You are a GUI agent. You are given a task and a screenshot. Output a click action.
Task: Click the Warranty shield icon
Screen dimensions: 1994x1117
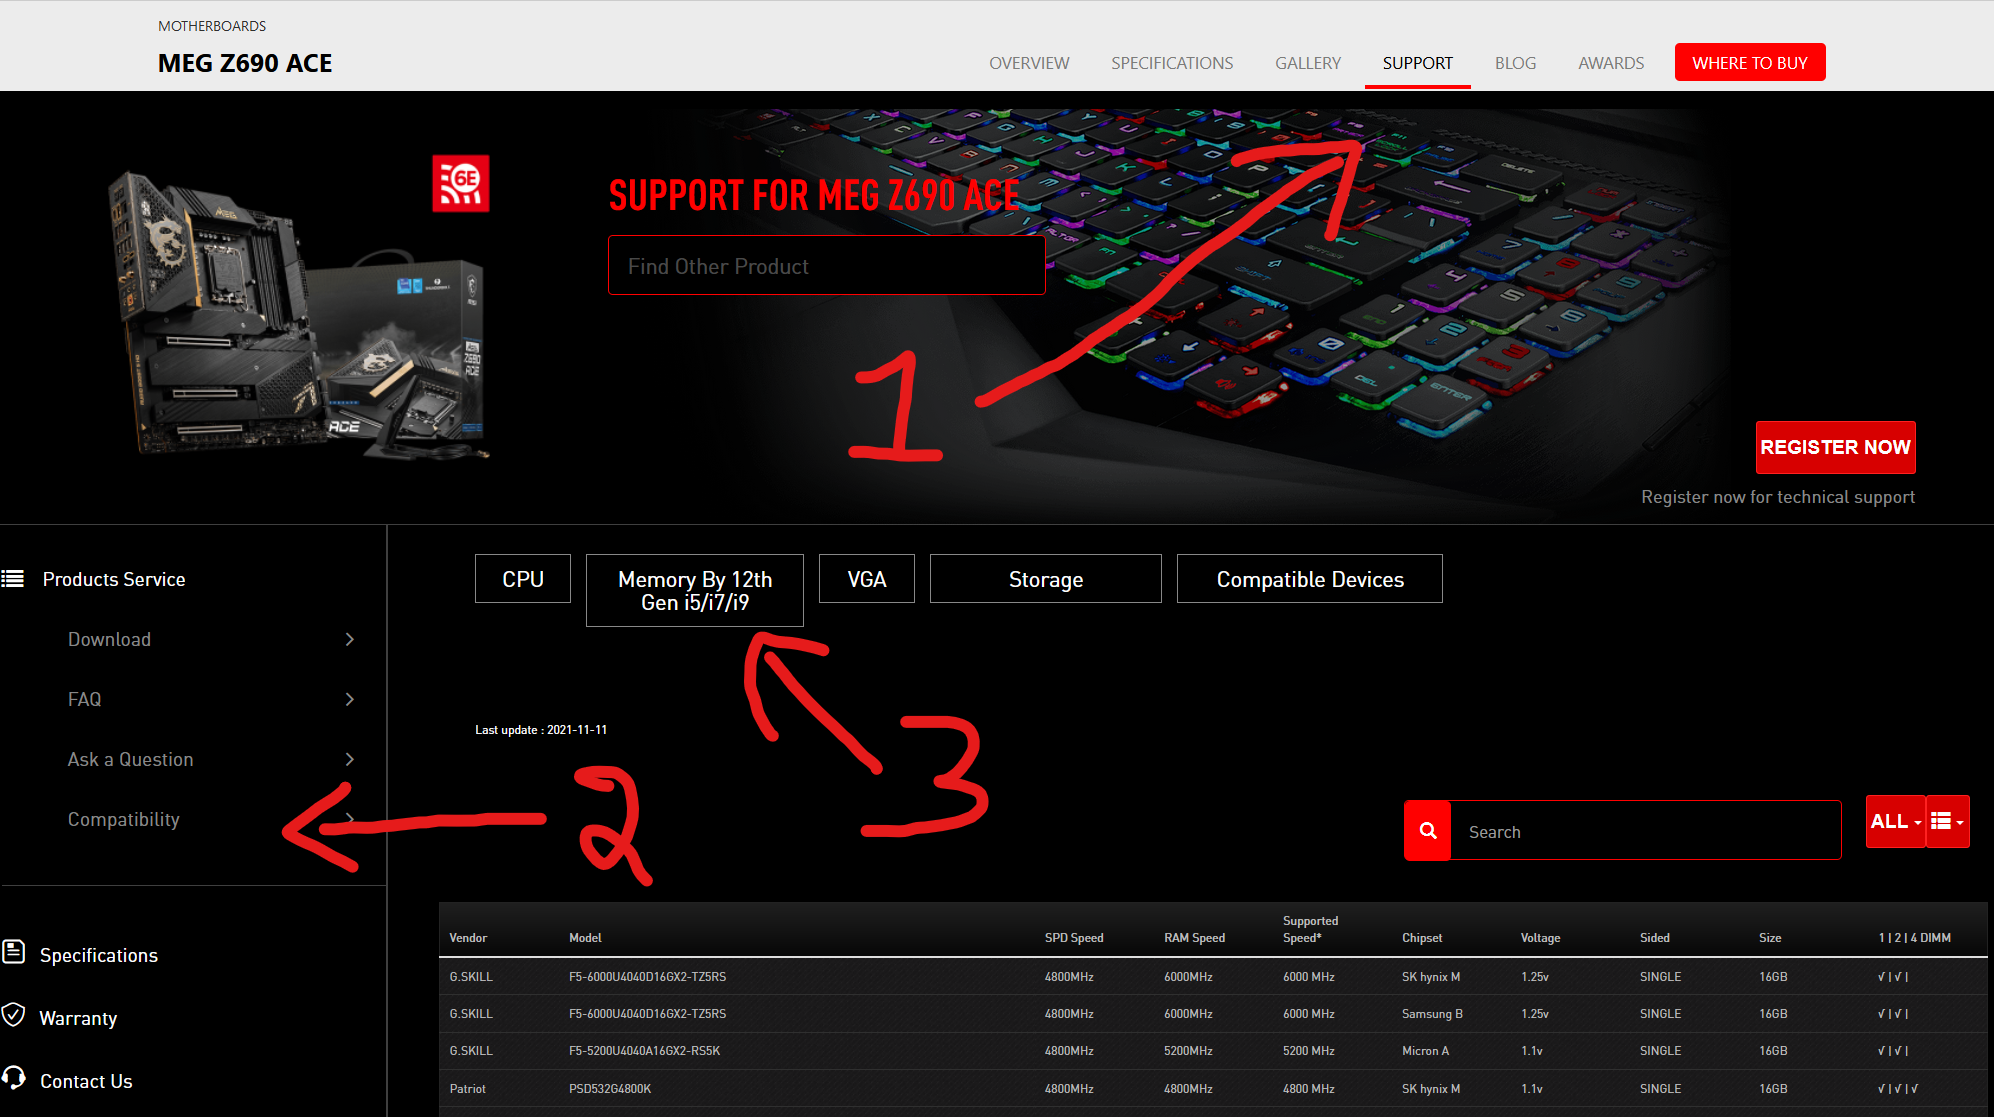click(13, 1016)
